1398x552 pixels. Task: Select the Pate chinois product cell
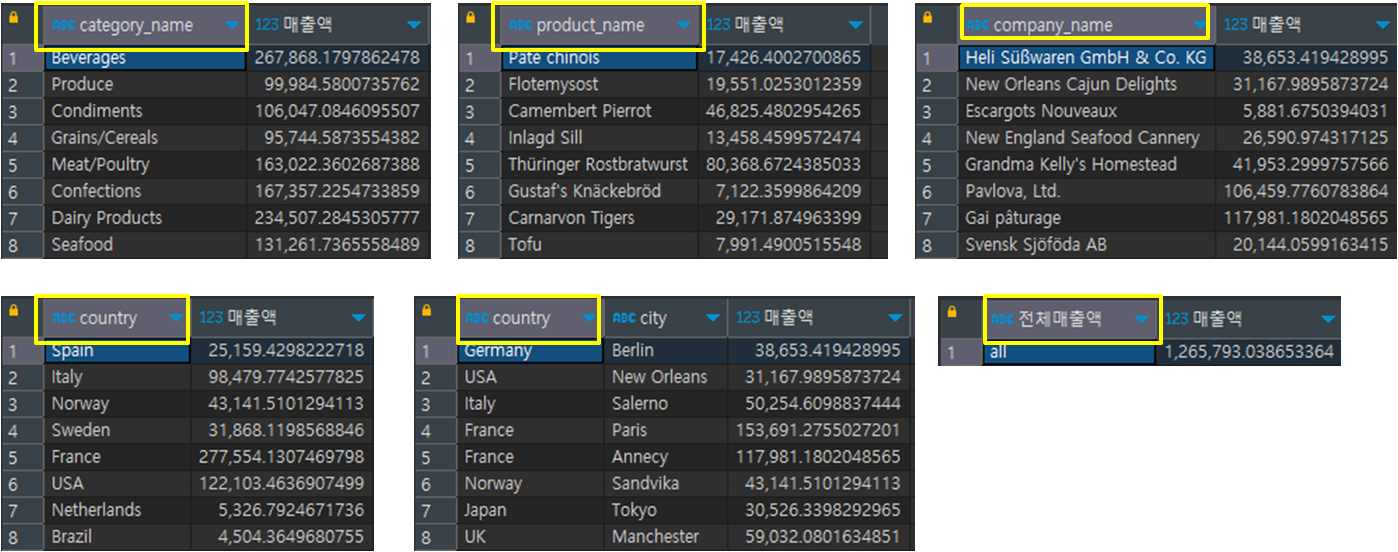pos(599,58)
